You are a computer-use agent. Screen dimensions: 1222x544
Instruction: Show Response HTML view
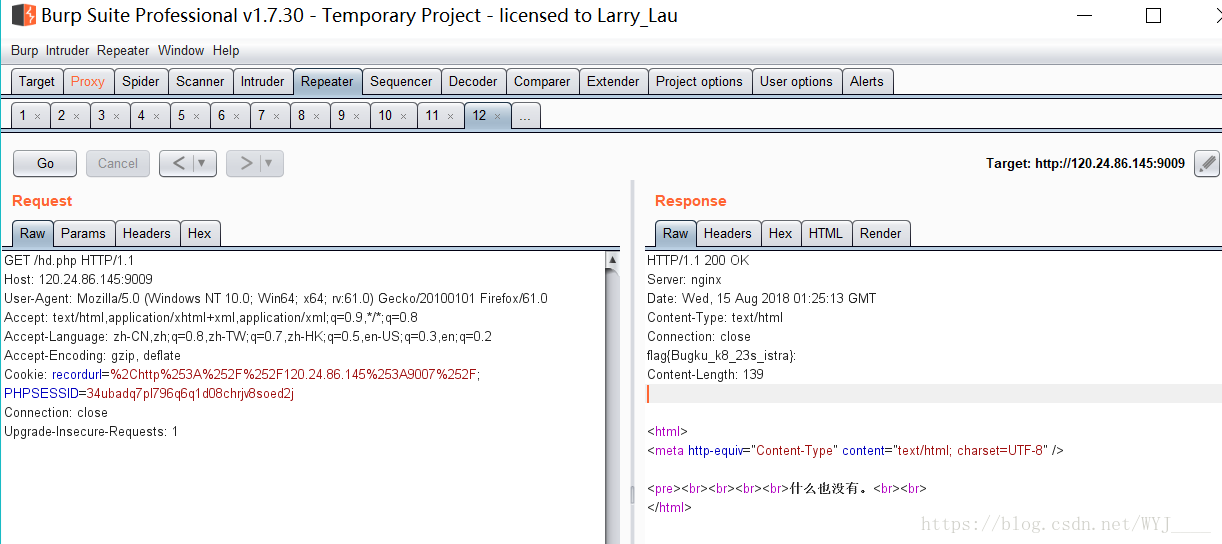826,233
